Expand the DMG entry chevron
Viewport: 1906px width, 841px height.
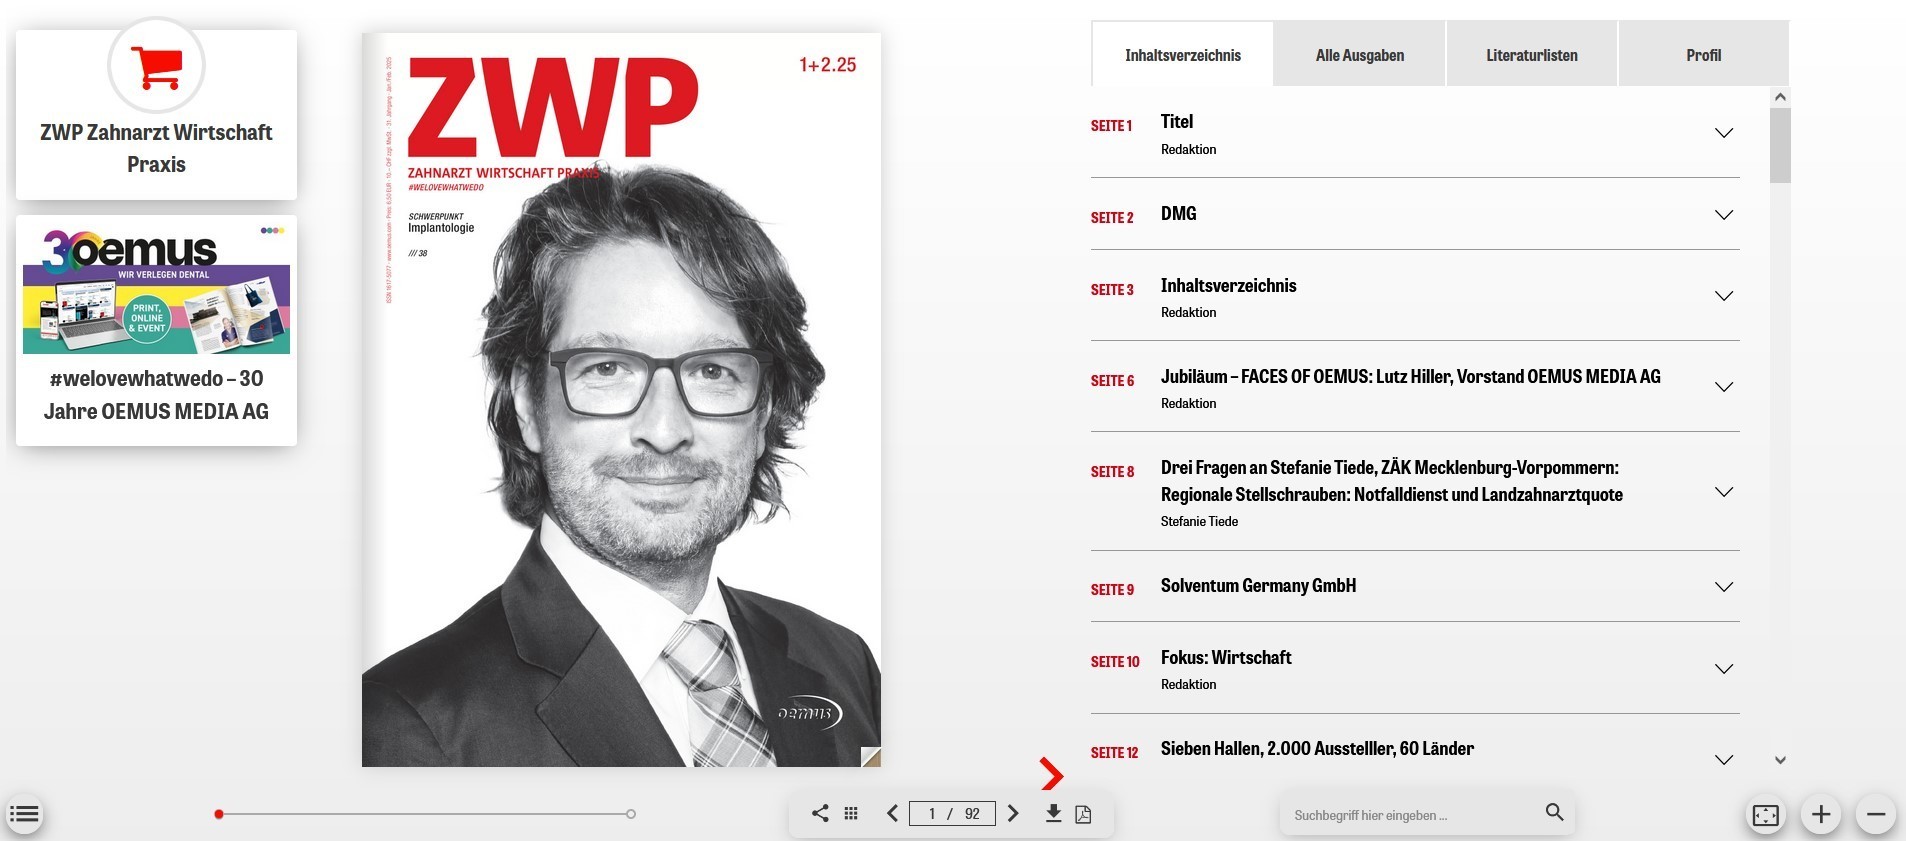click(1724, 215)
